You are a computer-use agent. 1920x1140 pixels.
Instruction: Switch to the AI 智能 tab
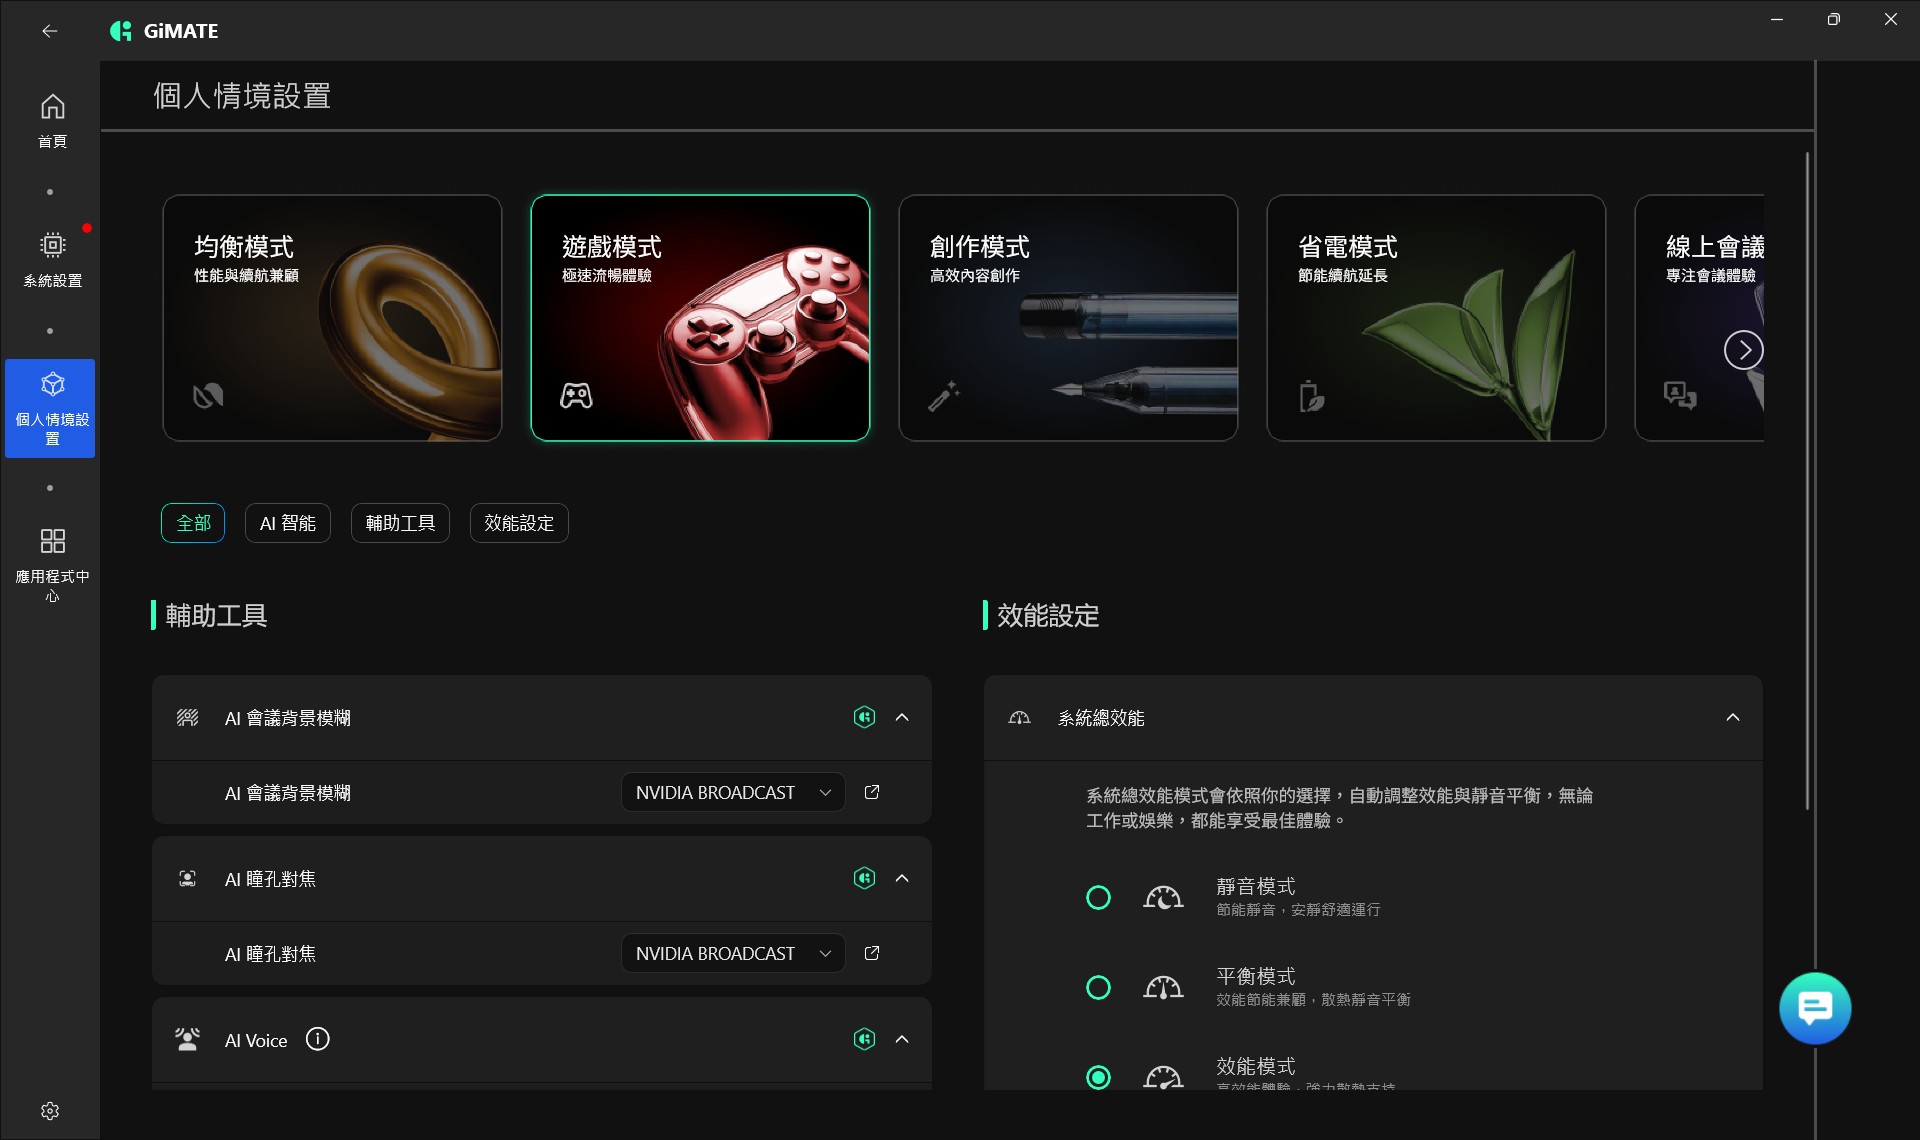[x=288, y=523]
